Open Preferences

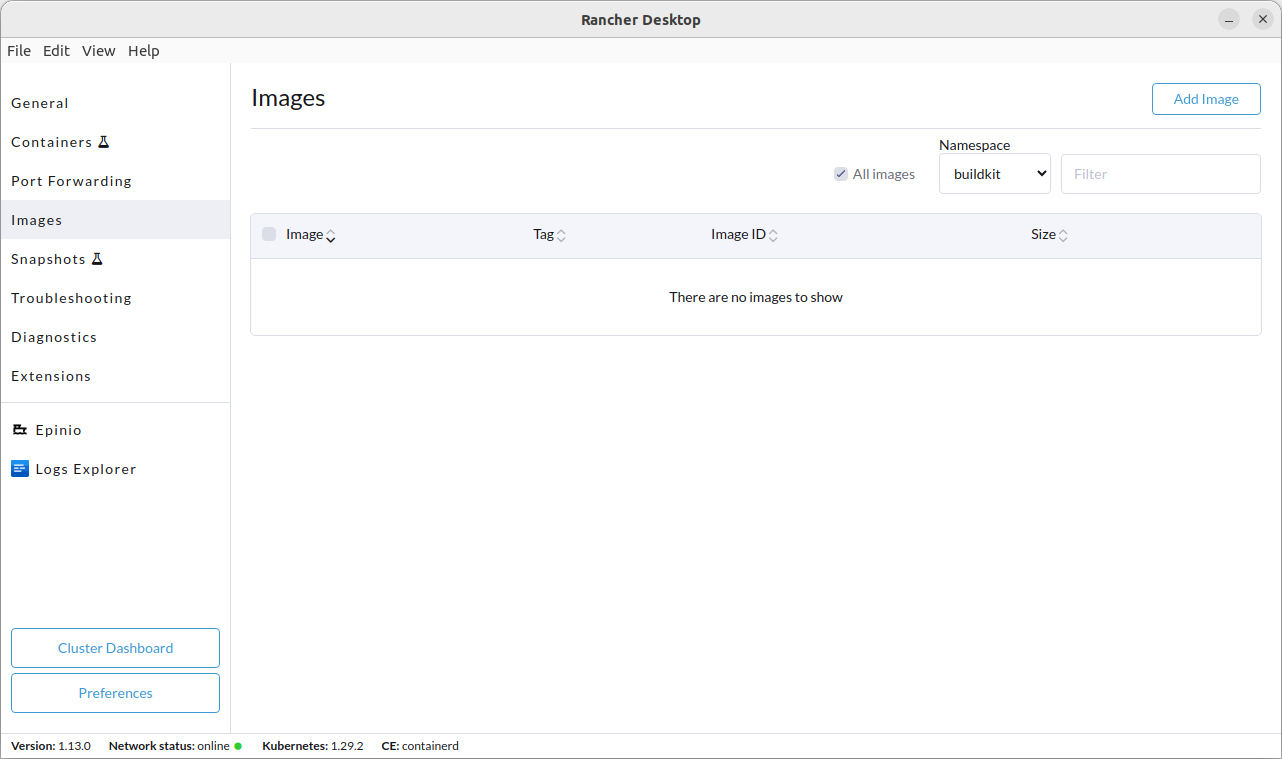click(x=115, y=693)
